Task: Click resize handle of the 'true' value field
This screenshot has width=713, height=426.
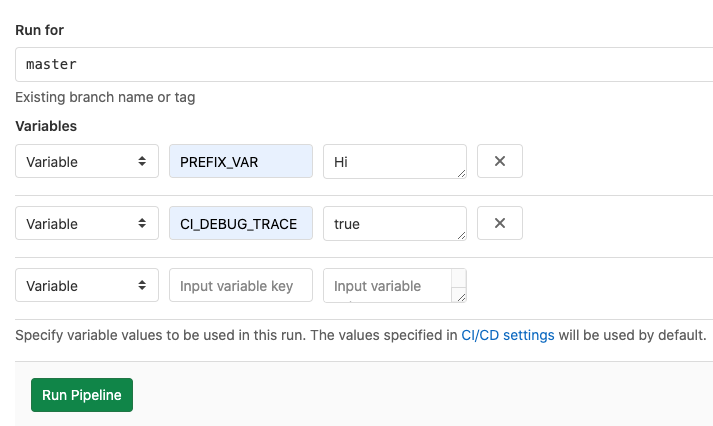Action: click(x=461, y=236)
